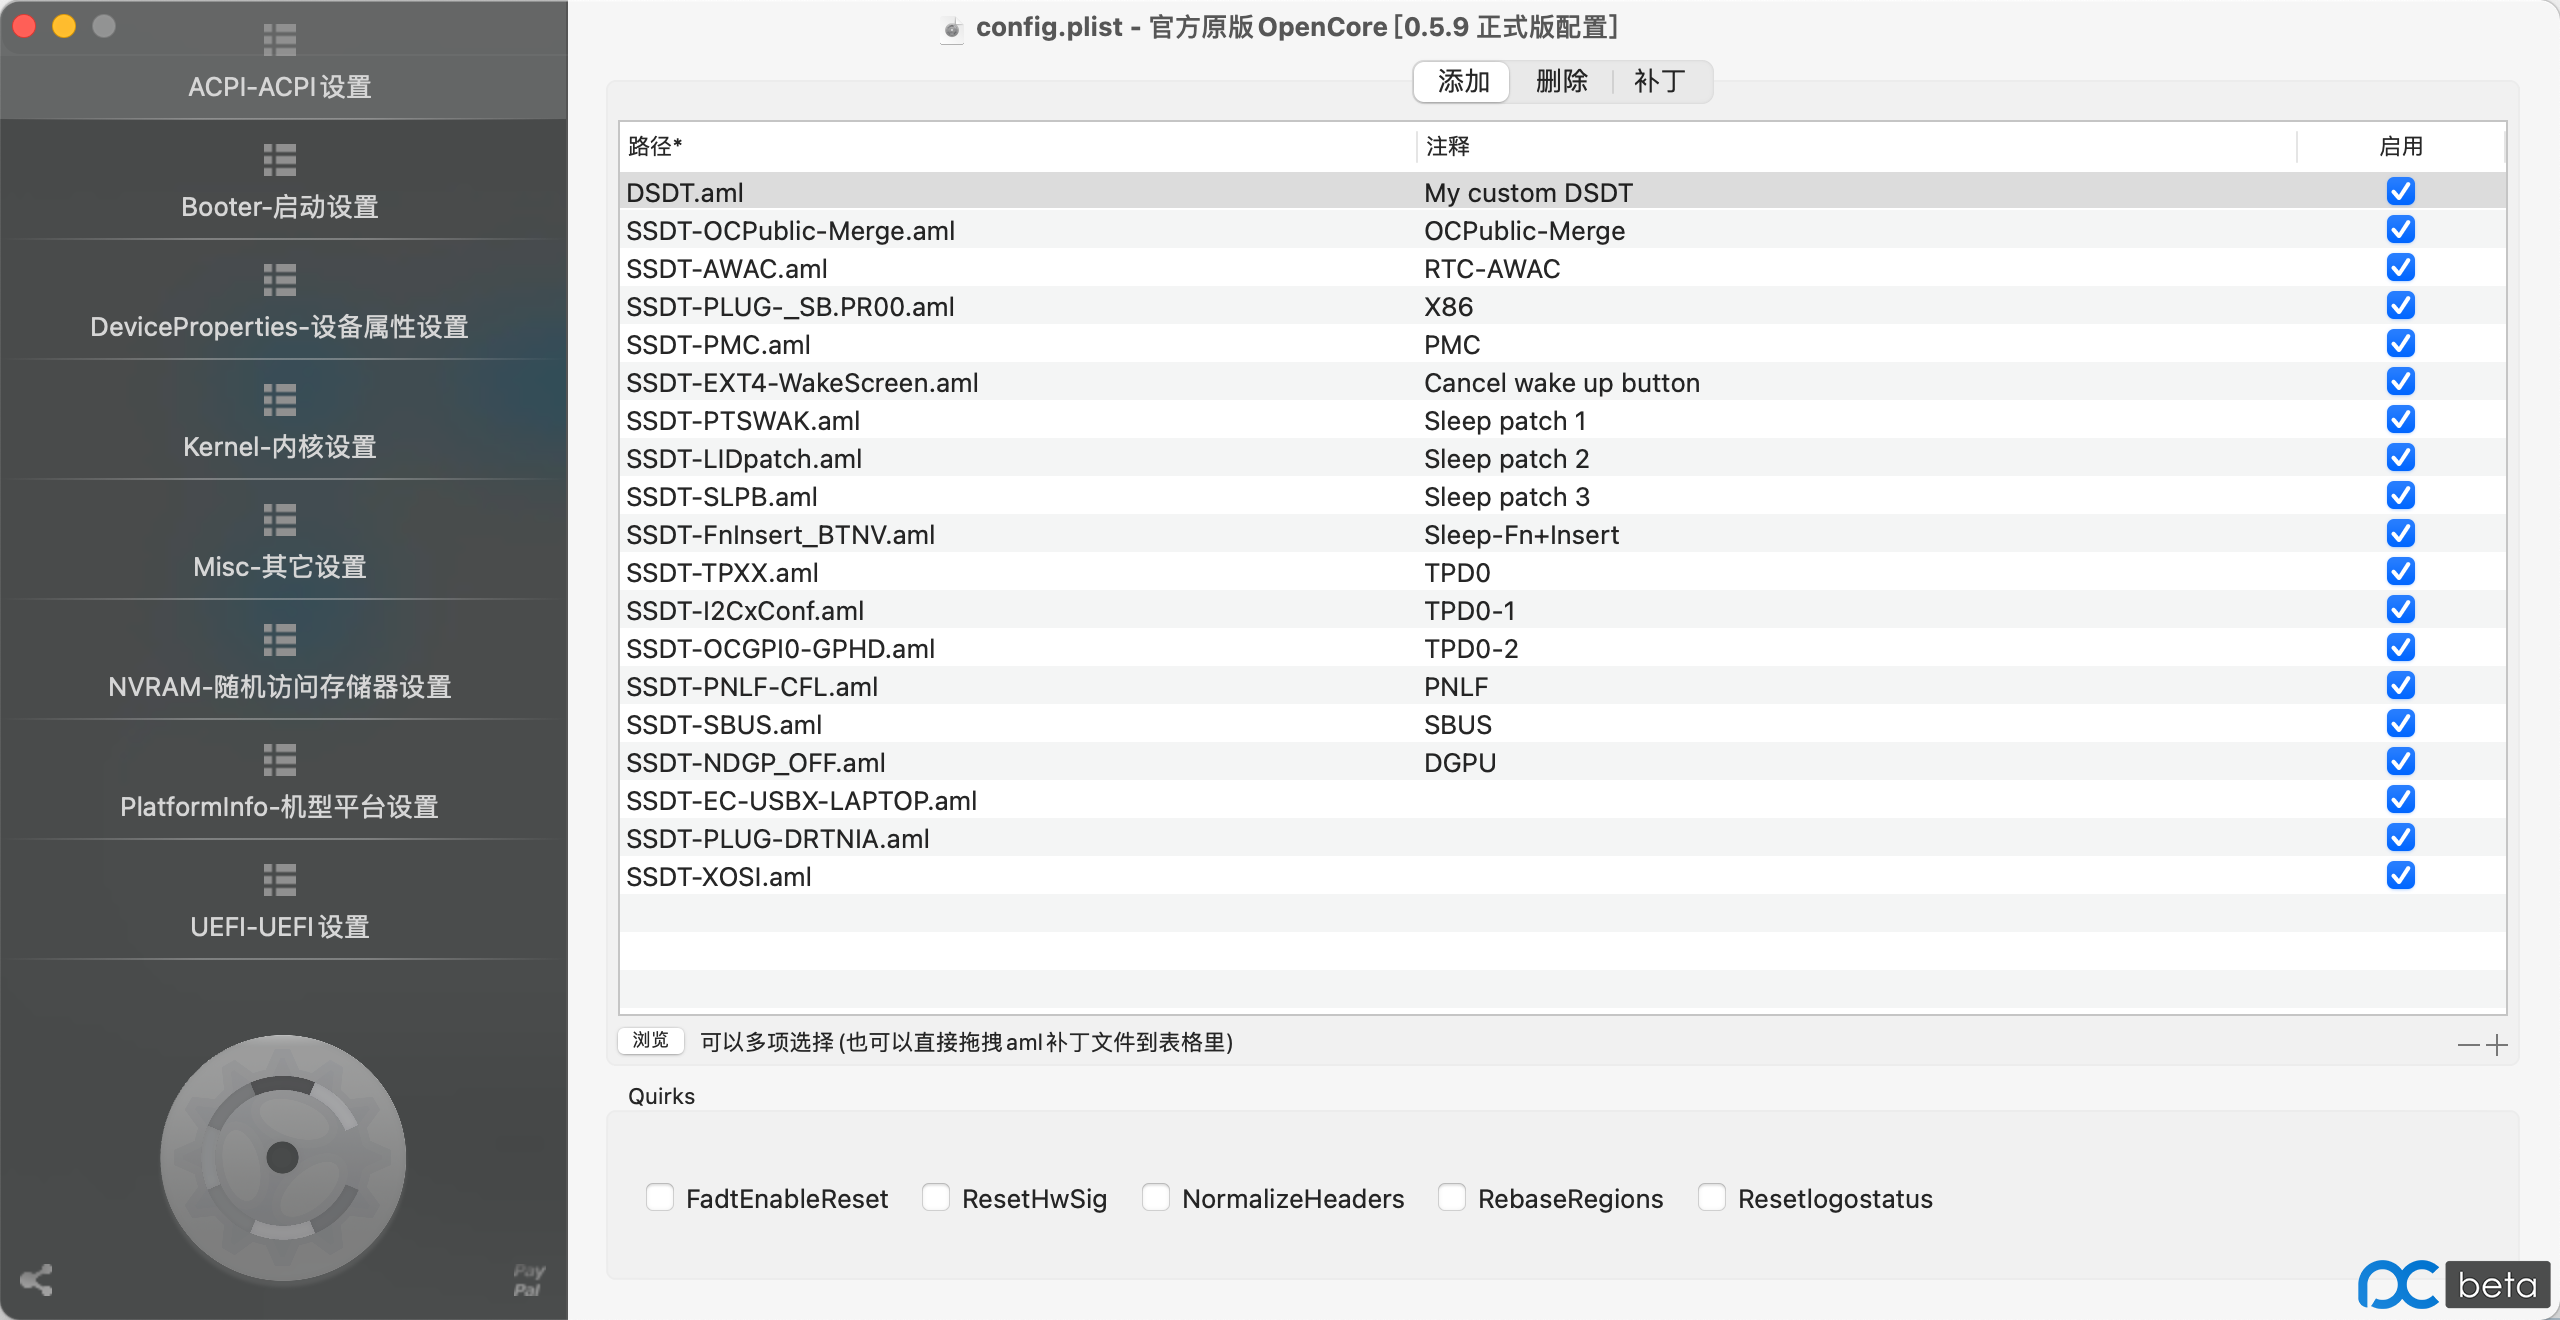Select SSDT-I2CxConf.aml path cell

click(x=745, y=610)
